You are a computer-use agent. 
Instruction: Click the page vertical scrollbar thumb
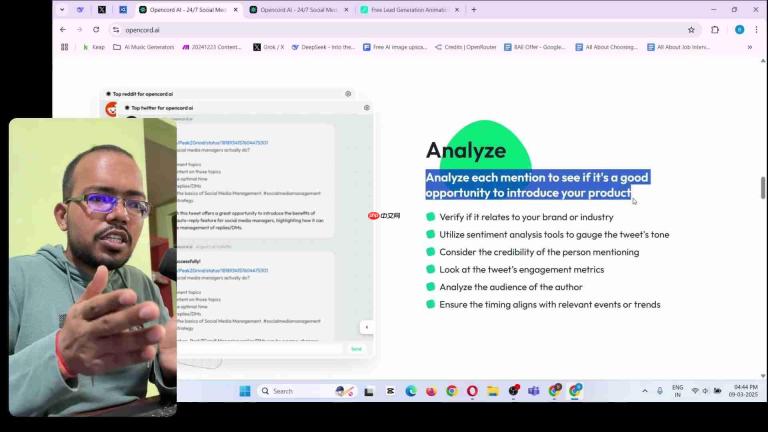tap(763, 188)
